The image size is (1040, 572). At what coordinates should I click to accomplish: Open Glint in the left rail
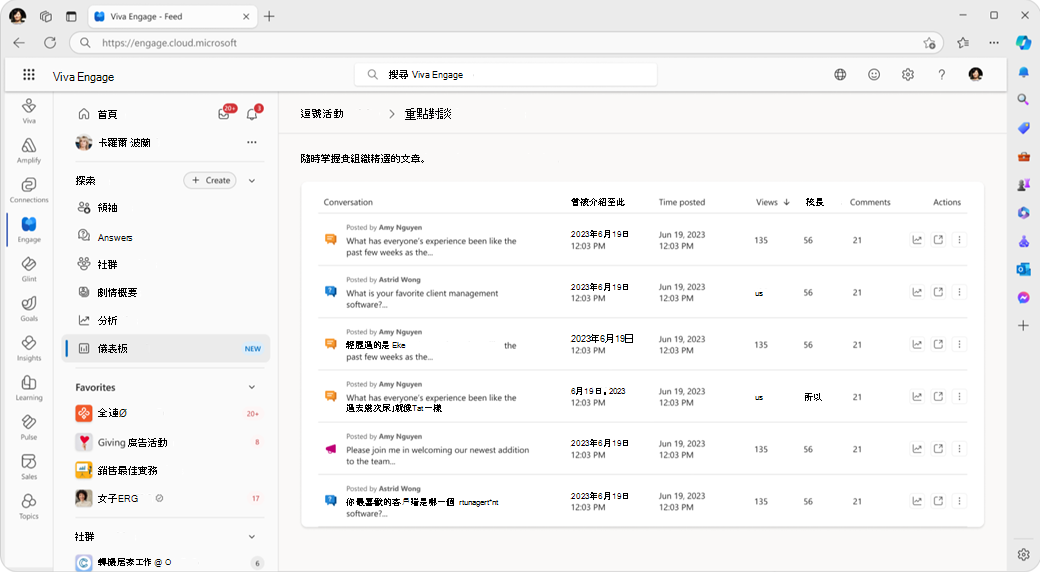coord(29,269)
